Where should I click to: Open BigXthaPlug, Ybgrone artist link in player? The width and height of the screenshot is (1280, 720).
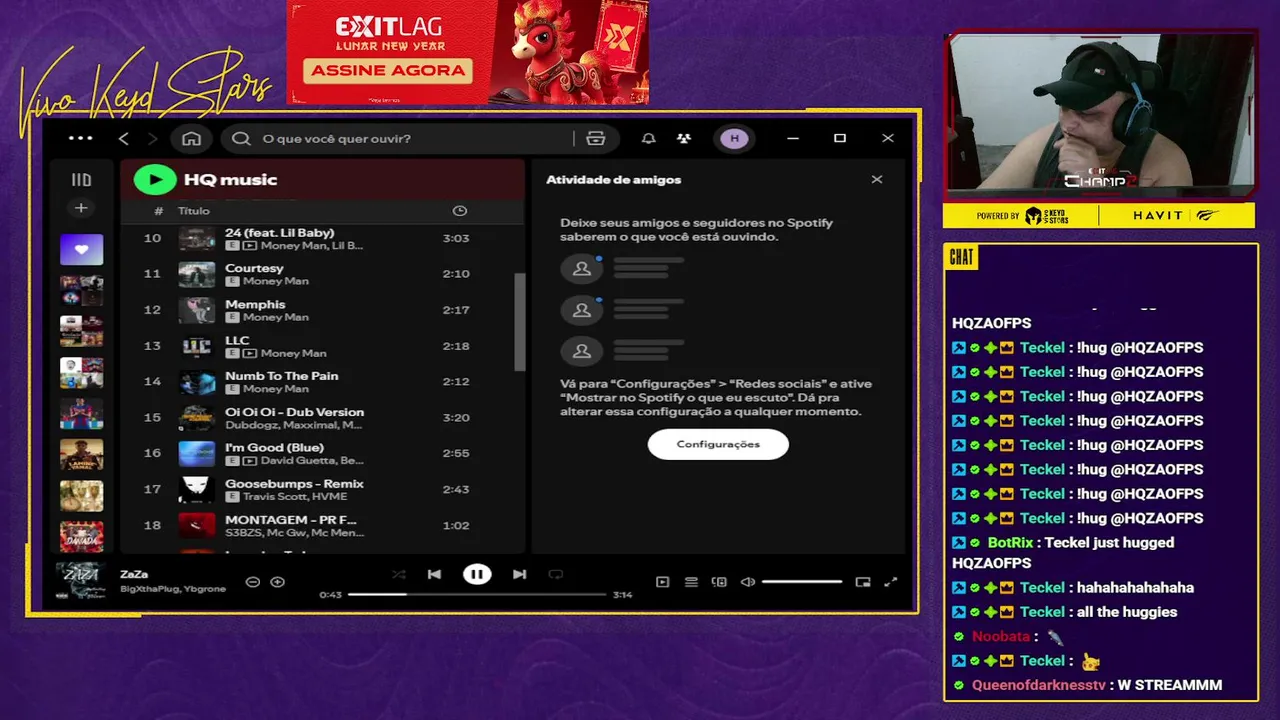(173, 589)
